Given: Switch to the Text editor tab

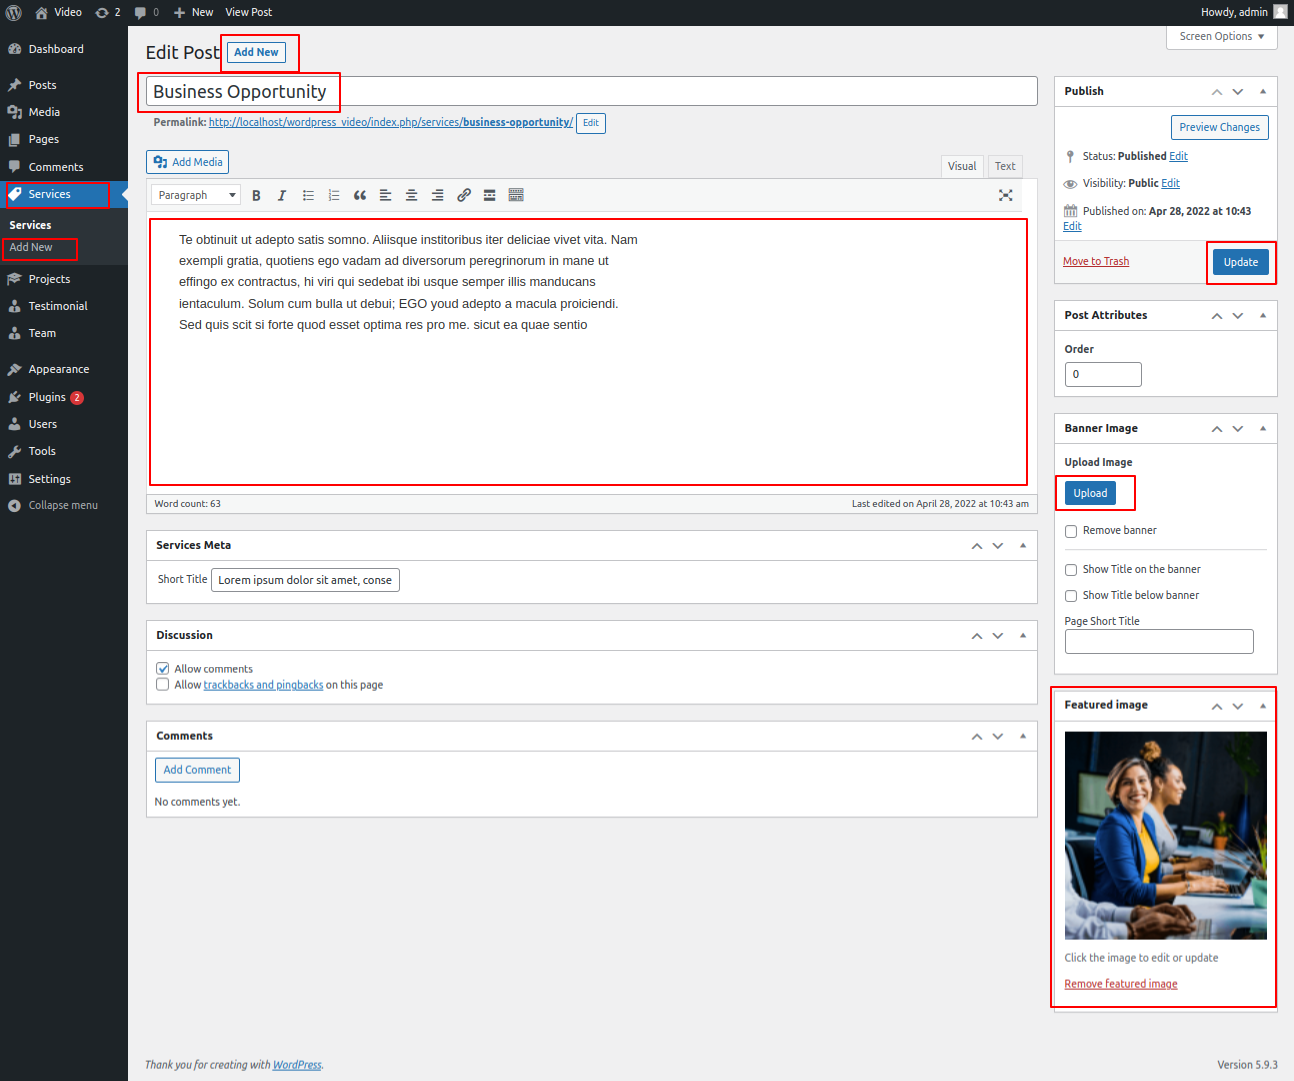Looking at the screenshot, I should (1004, 166).
